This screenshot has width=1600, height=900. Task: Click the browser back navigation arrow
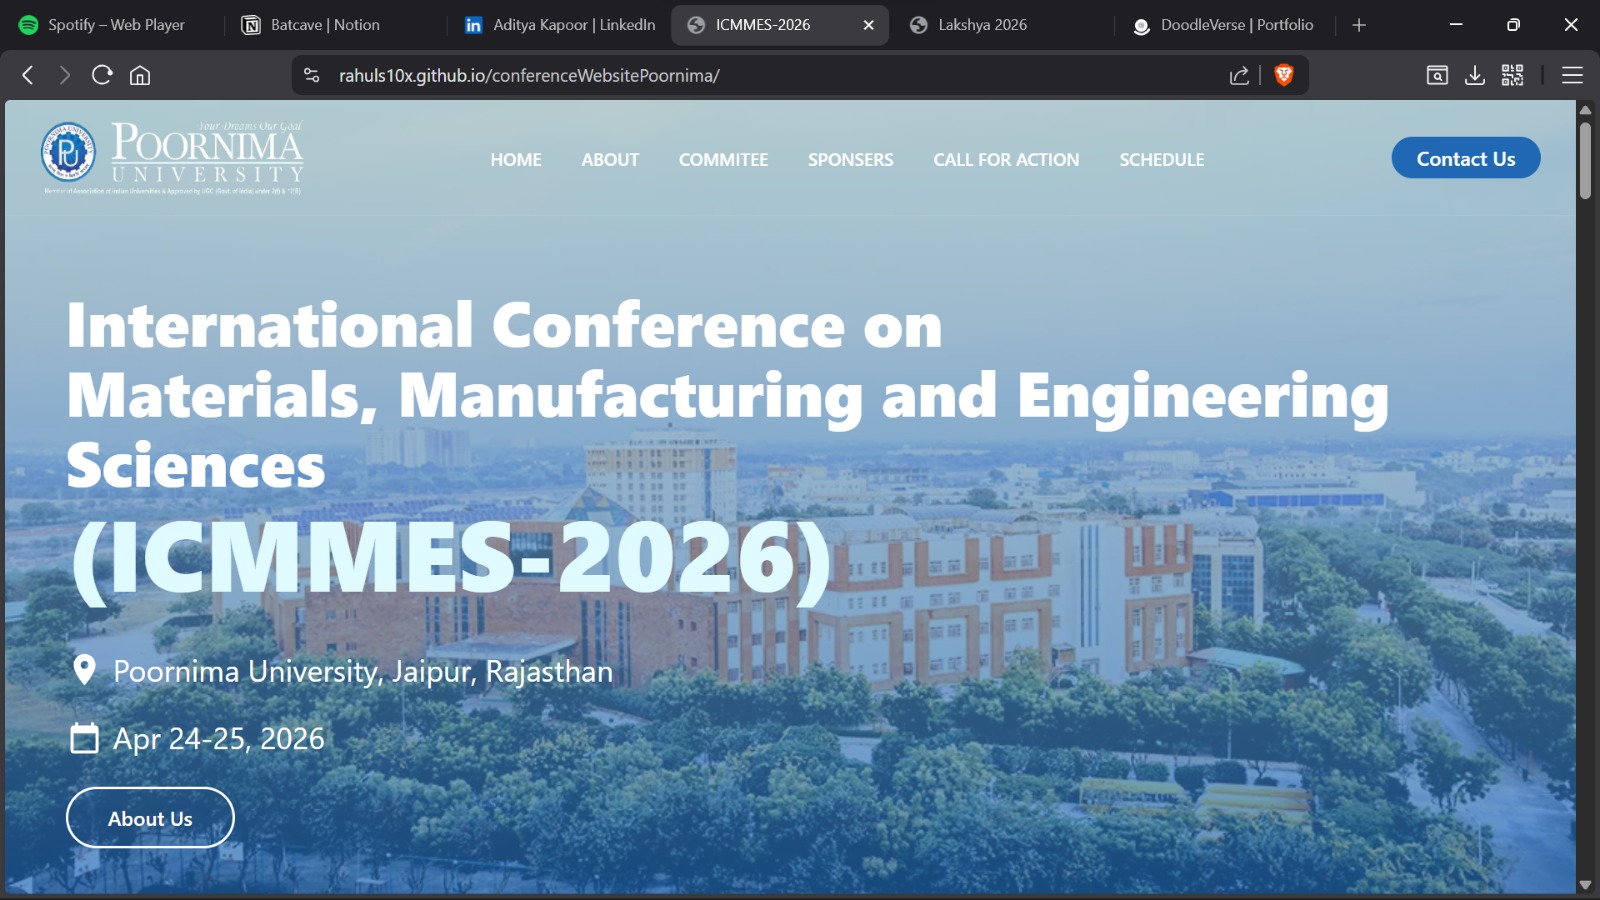(x=27, y=75)
